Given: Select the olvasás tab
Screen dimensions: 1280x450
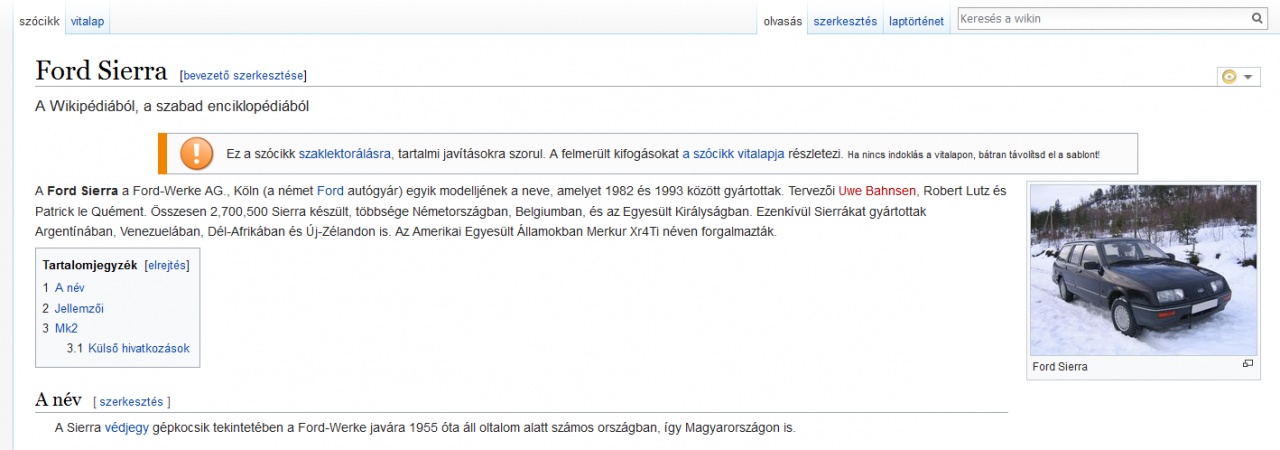Looking at the screenshot, I should point(783,21).
